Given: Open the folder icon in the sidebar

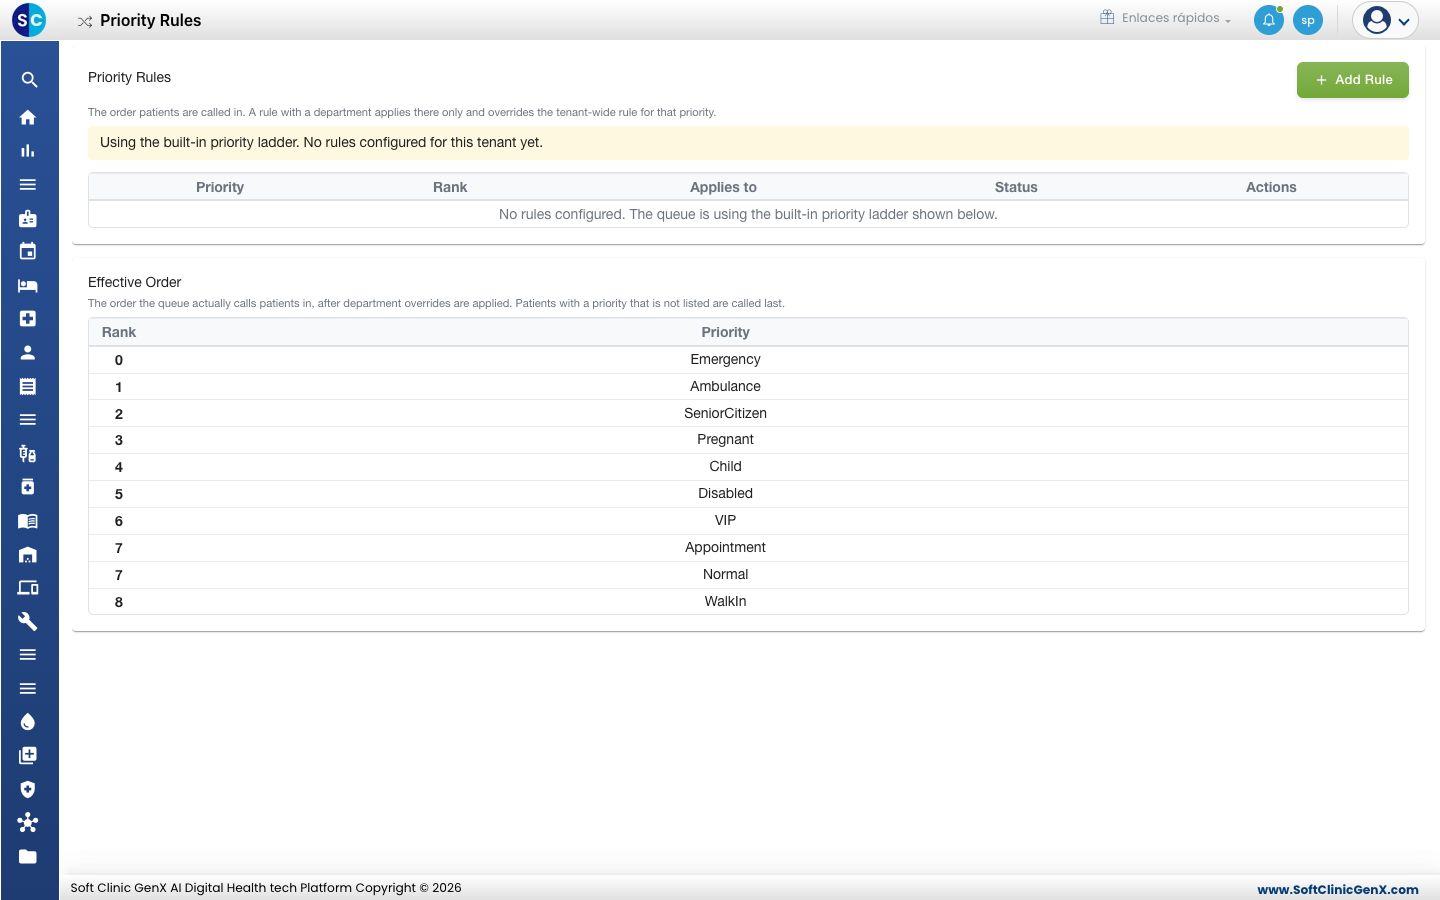Looking at the screenshot, I should [x=28, y=857].
